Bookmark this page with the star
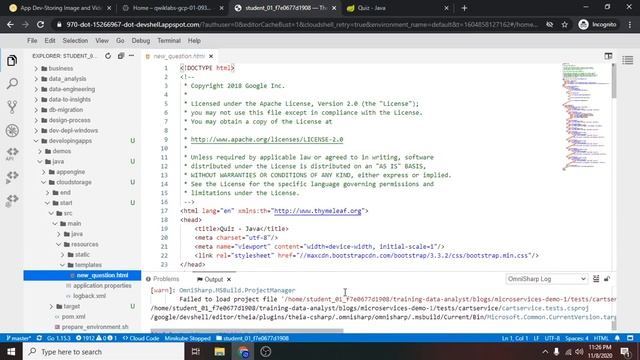The width and height of the screenshot is (640, 360). (564, 24)
